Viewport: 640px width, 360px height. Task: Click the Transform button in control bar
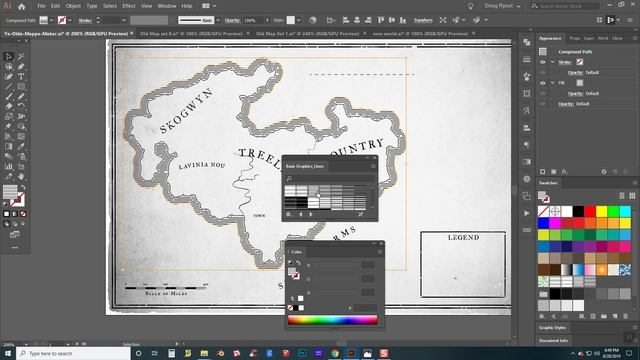[x=423, y=20]
